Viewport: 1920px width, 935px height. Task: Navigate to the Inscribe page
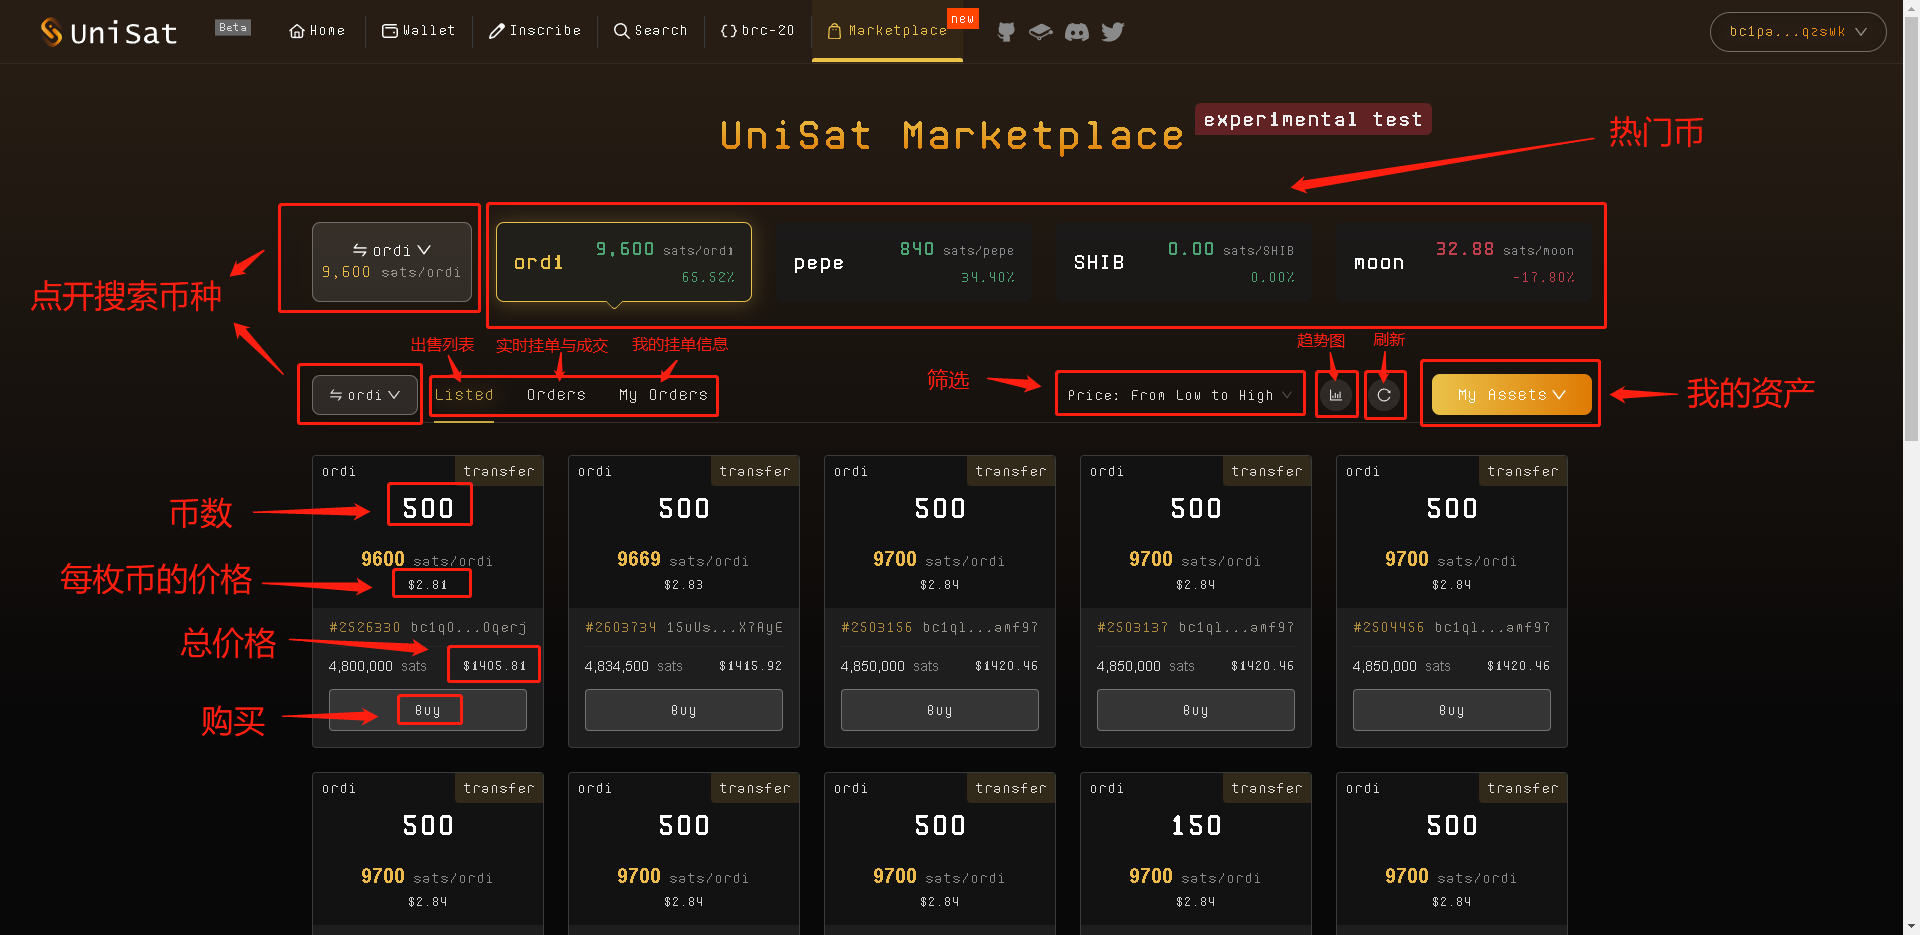[535, 31]
